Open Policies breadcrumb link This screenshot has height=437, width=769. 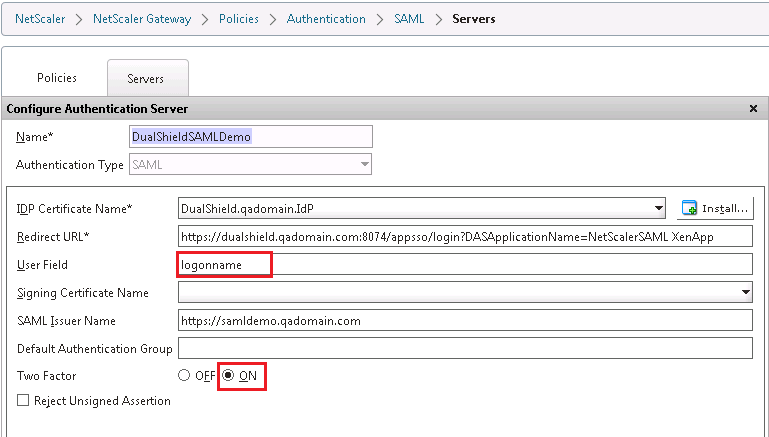tap(239, 19)
